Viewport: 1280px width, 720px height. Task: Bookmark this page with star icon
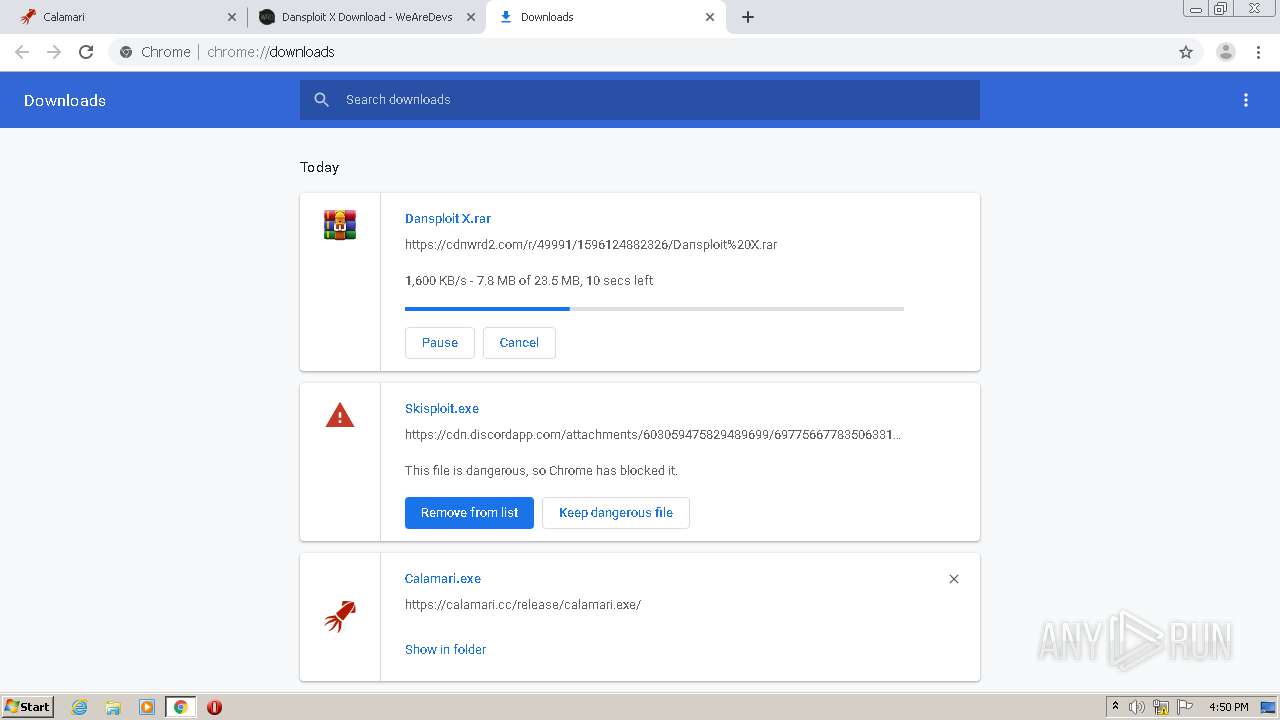[x=1186, y=52]
